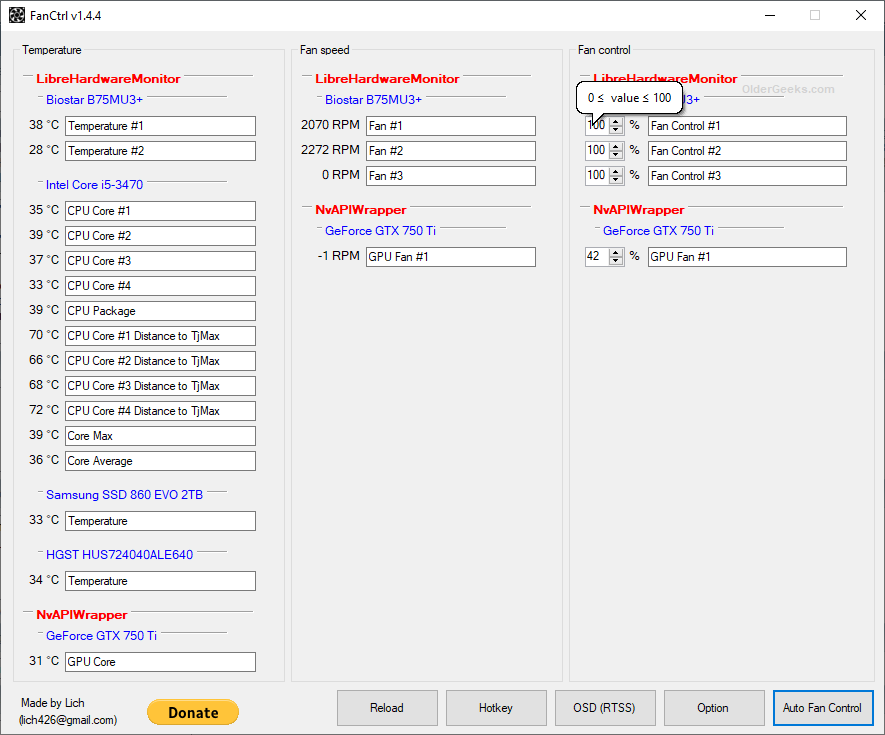
Task: Focus the Fan Control #3 percentage value field
Action: [x=597, y=176]
